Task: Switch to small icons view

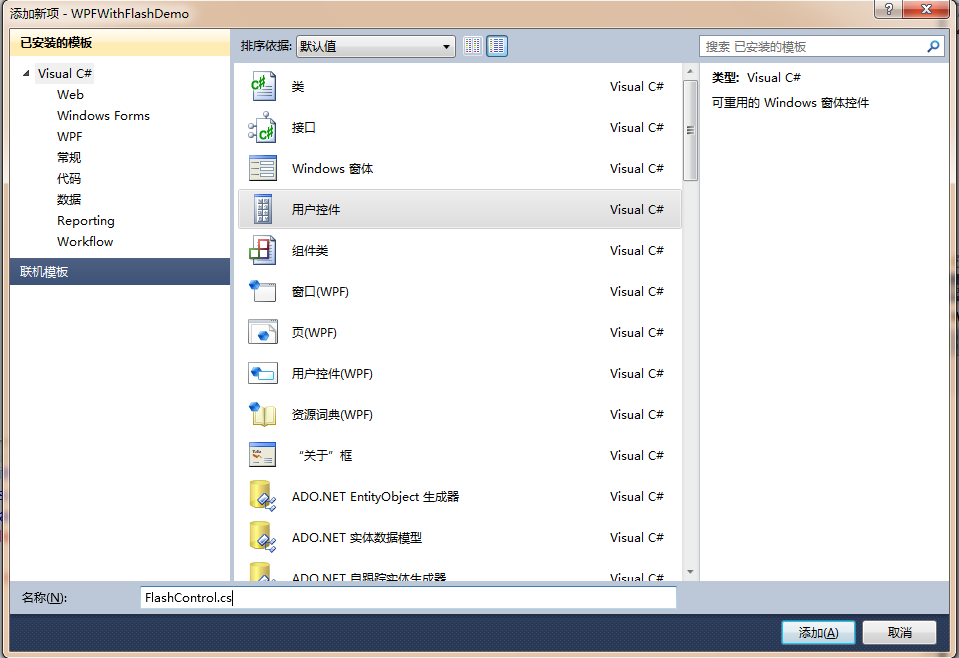Action: pos(472,46)
